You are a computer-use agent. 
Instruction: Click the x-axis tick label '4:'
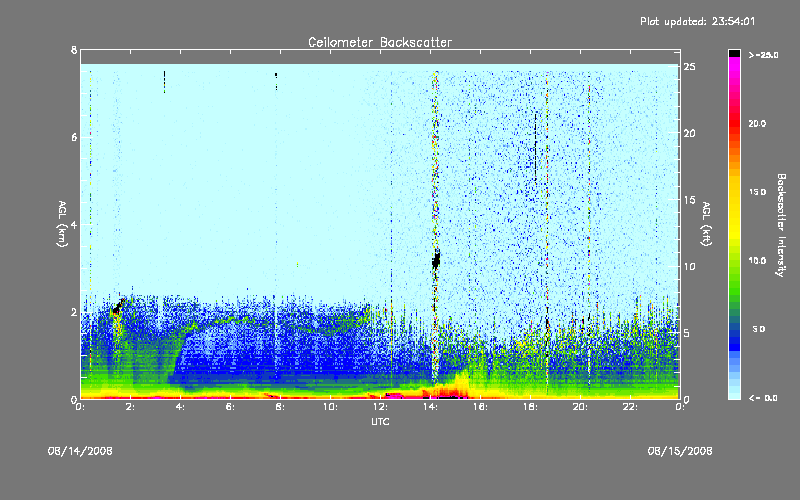181,407
